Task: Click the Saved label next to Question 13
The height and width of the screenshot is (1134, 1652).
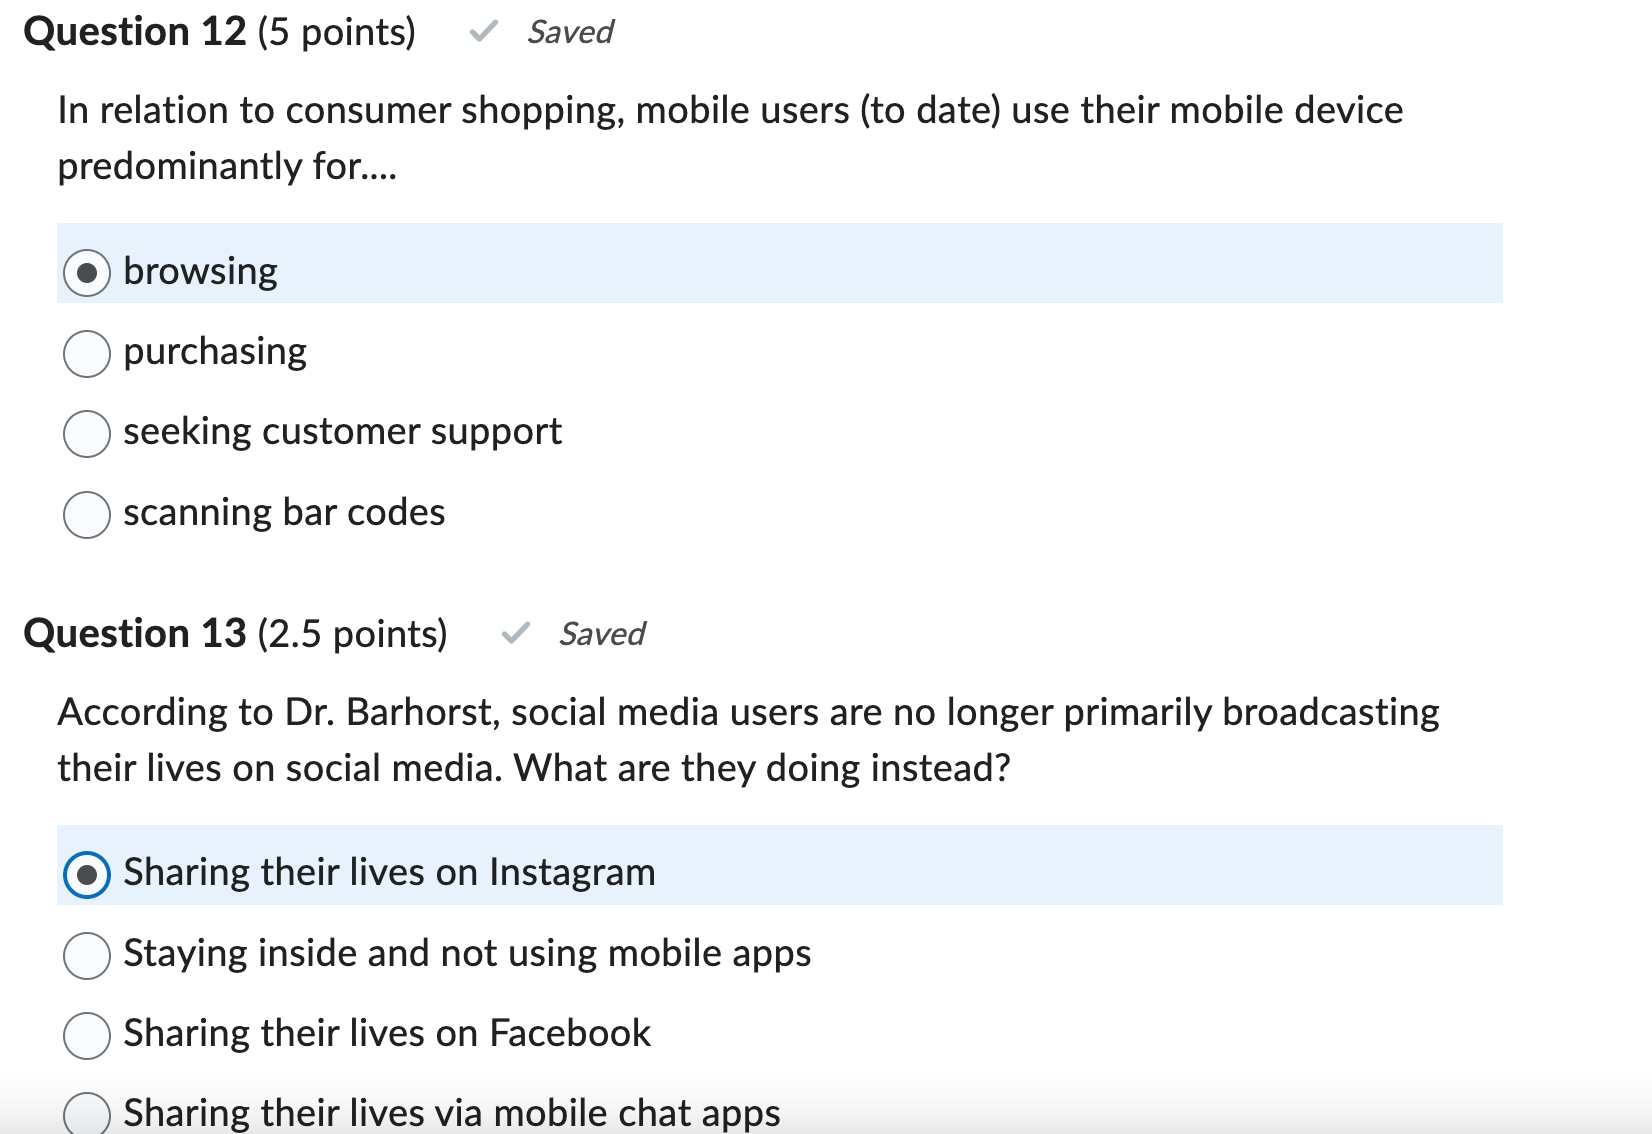Action: point(602,633)
